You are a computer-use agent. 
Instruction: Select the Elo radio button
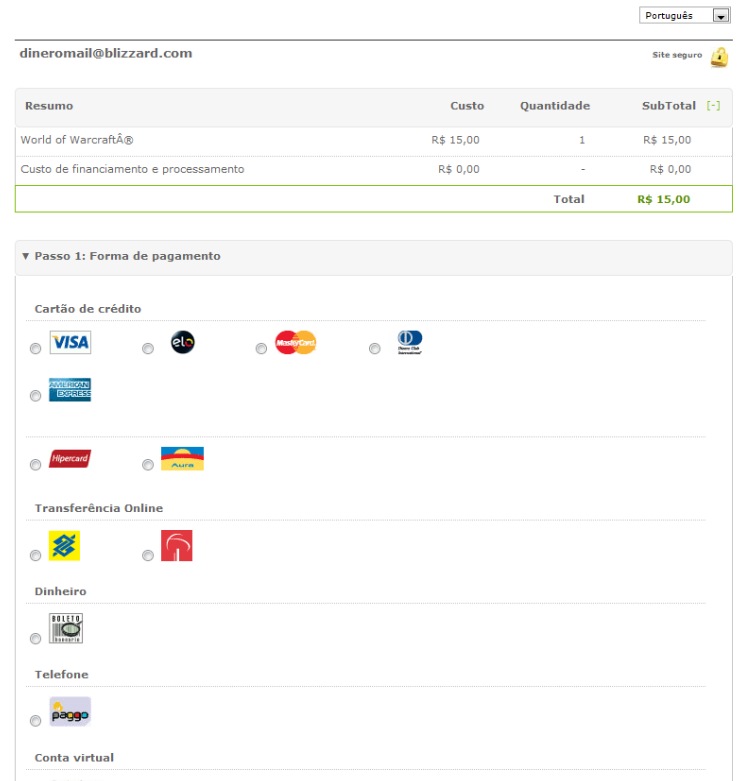coord(148,349)
